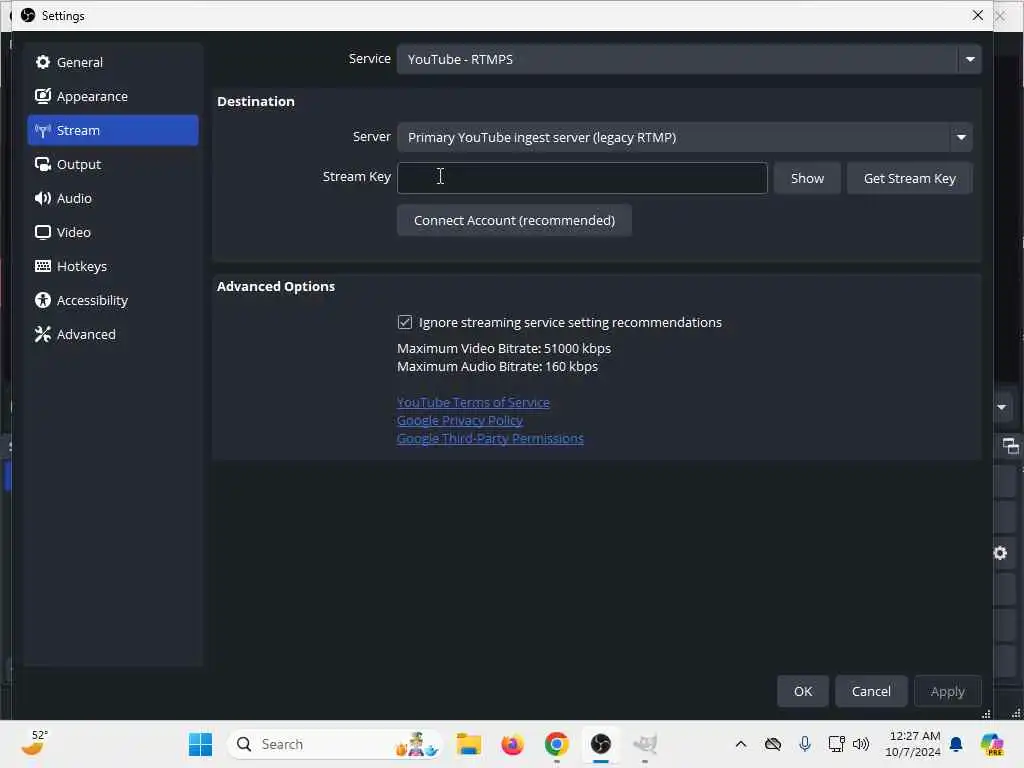Open the GIMP icon on the taskbar
The height and width of the screenshot is (768, 1024).
pos(645,744)
